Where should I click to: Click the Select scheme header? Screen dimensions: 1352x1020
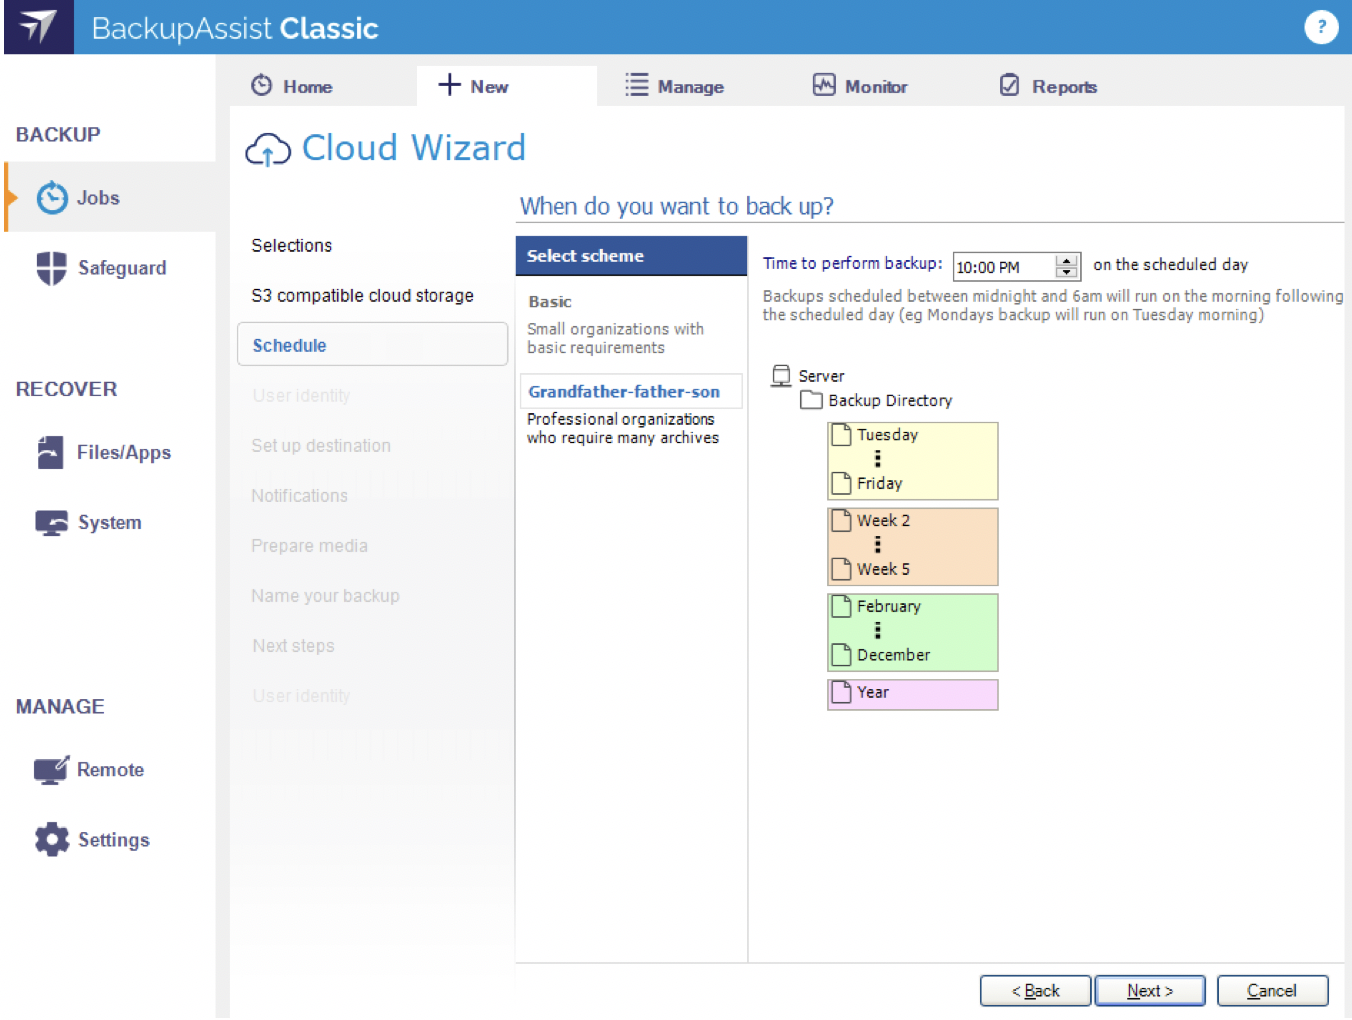(631, 256)
